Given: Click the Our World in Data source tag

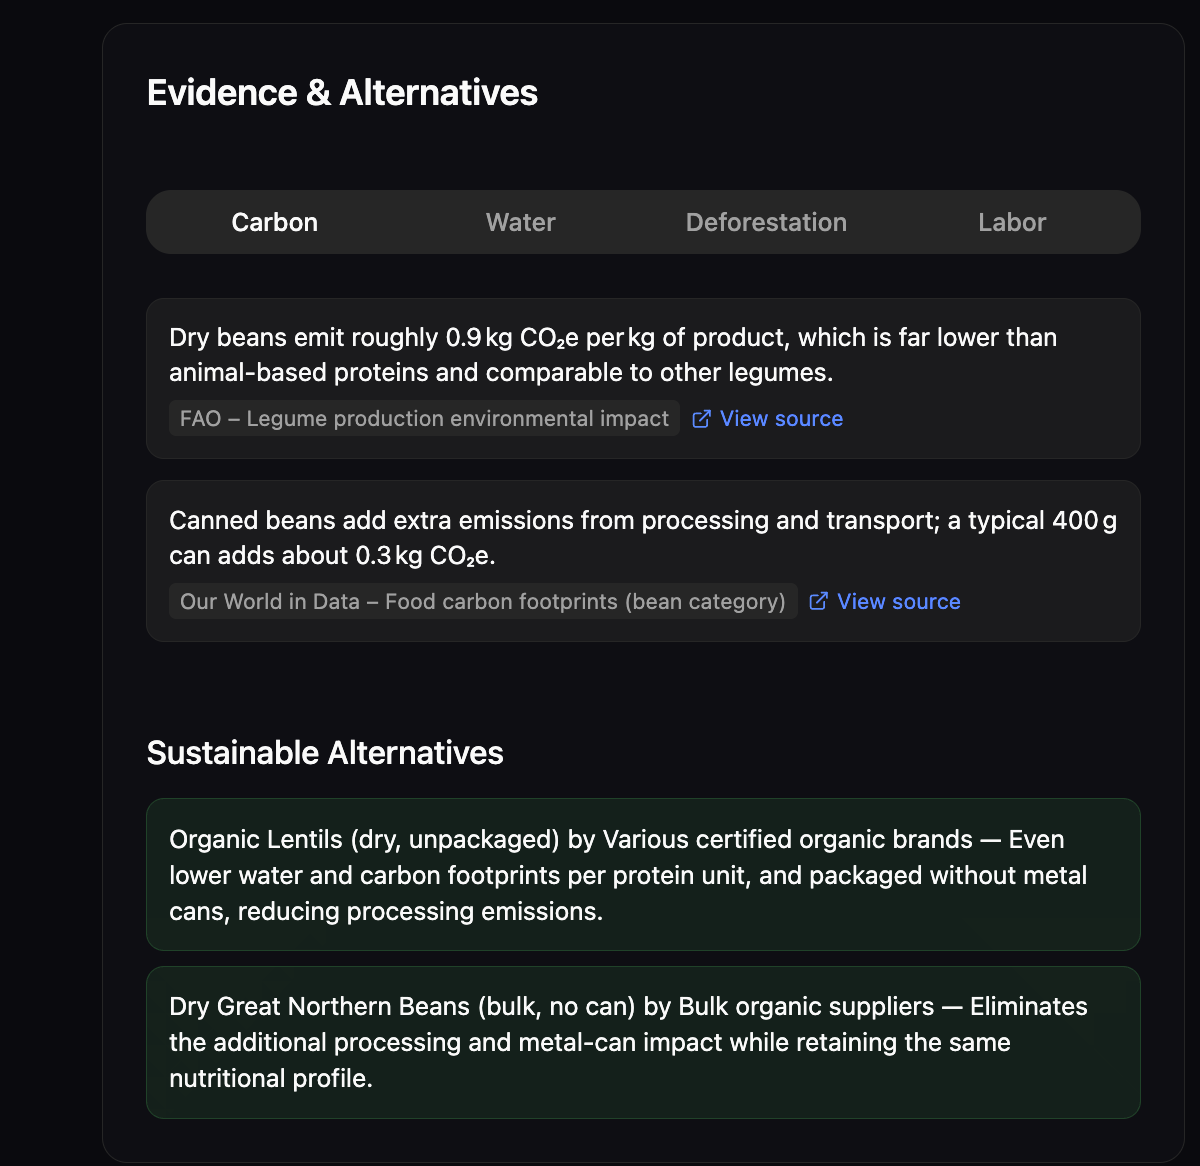Looking at the screenshot, I should (x=482, y=602).
